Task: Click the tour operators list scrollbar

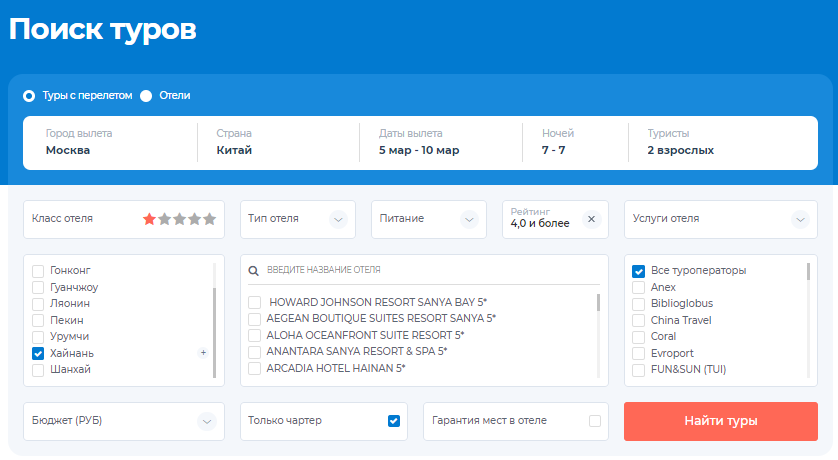Action: [x=808, y=271]
